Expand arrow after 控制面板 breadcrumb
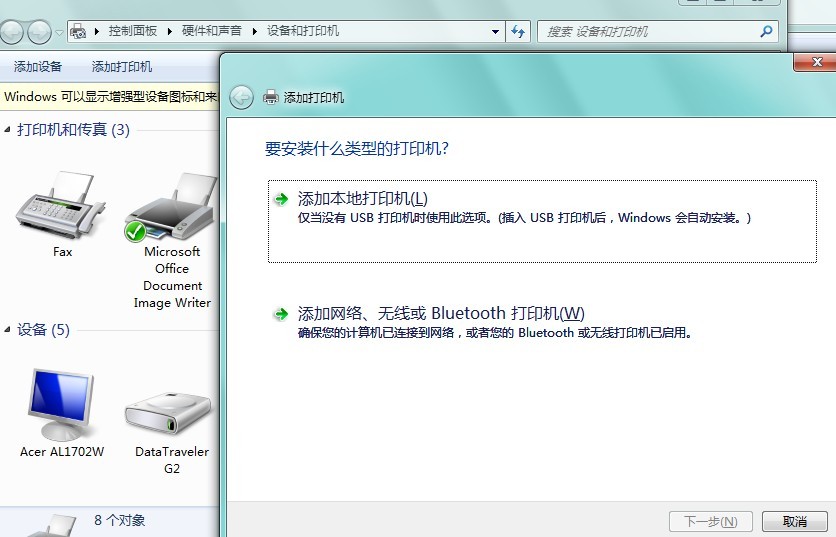The width and height of the screenshot is (836, 537). pyautogui.click(x=170, y=31)
